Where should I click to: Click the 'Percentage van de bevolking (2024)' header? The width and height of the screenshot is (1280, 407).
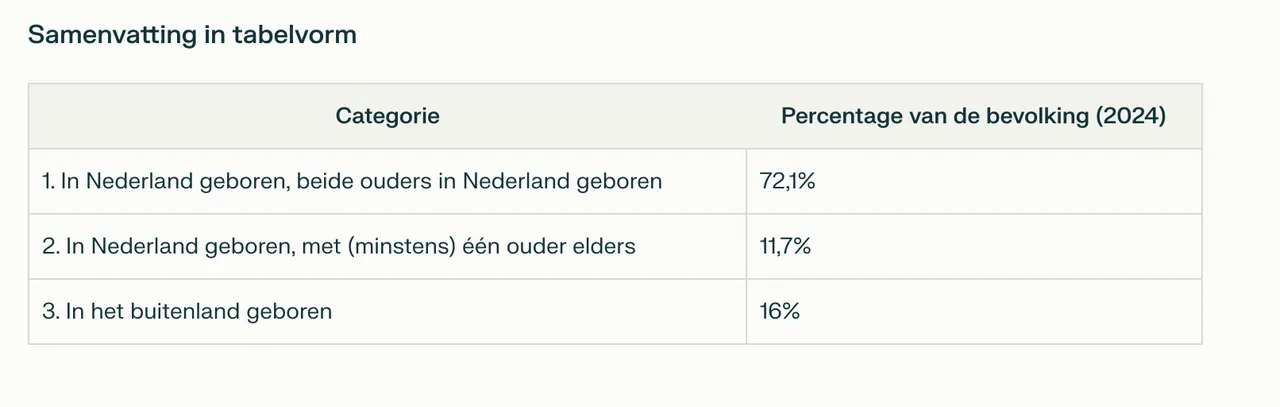click(x=974, y=116)
